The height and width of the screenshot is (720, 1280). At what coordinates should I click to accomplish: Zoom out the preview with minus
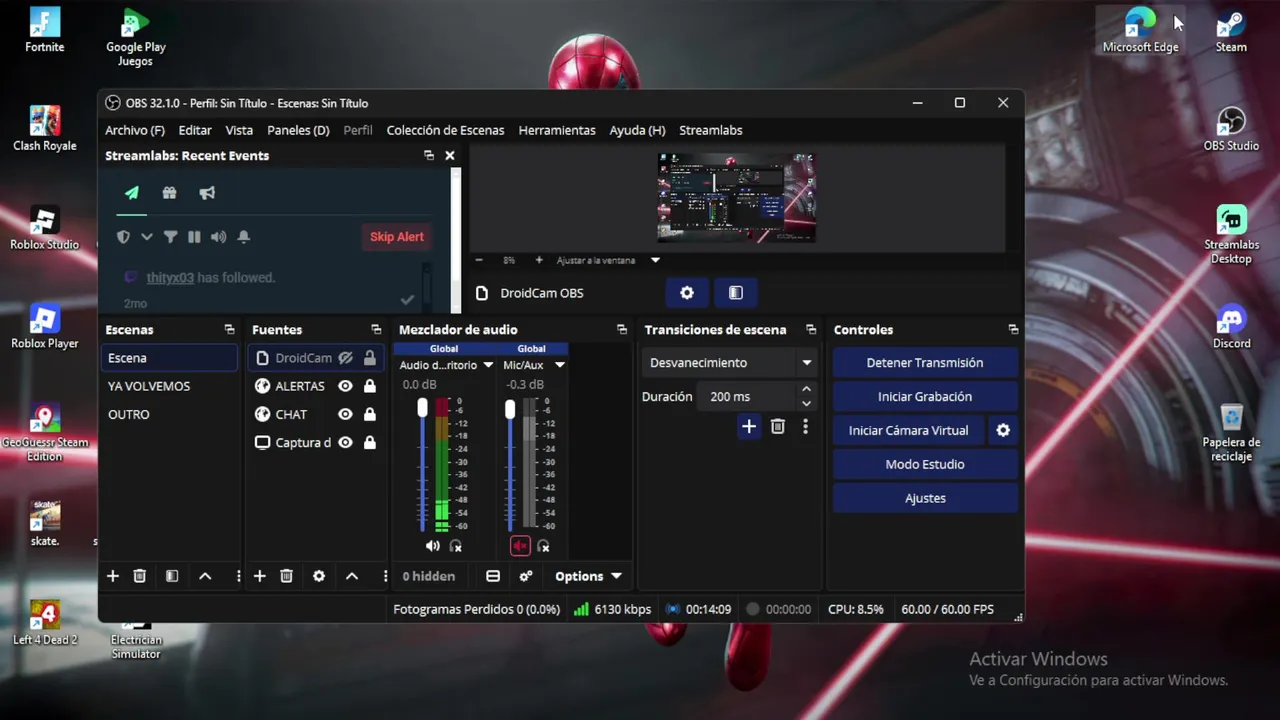pyautogui.click(x=479, y=260)
